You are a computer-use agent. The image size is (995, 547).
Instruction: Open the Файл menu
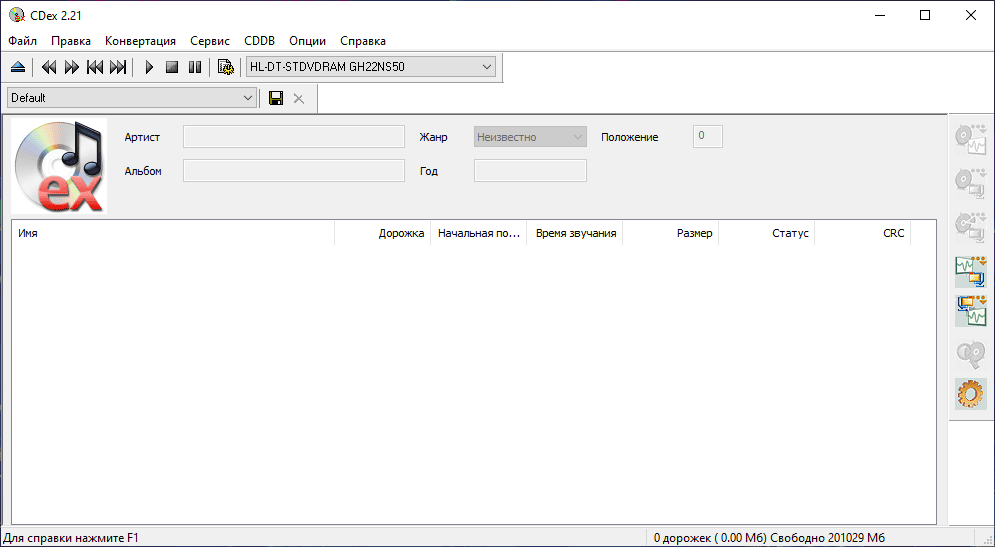(x=23, y=41)
